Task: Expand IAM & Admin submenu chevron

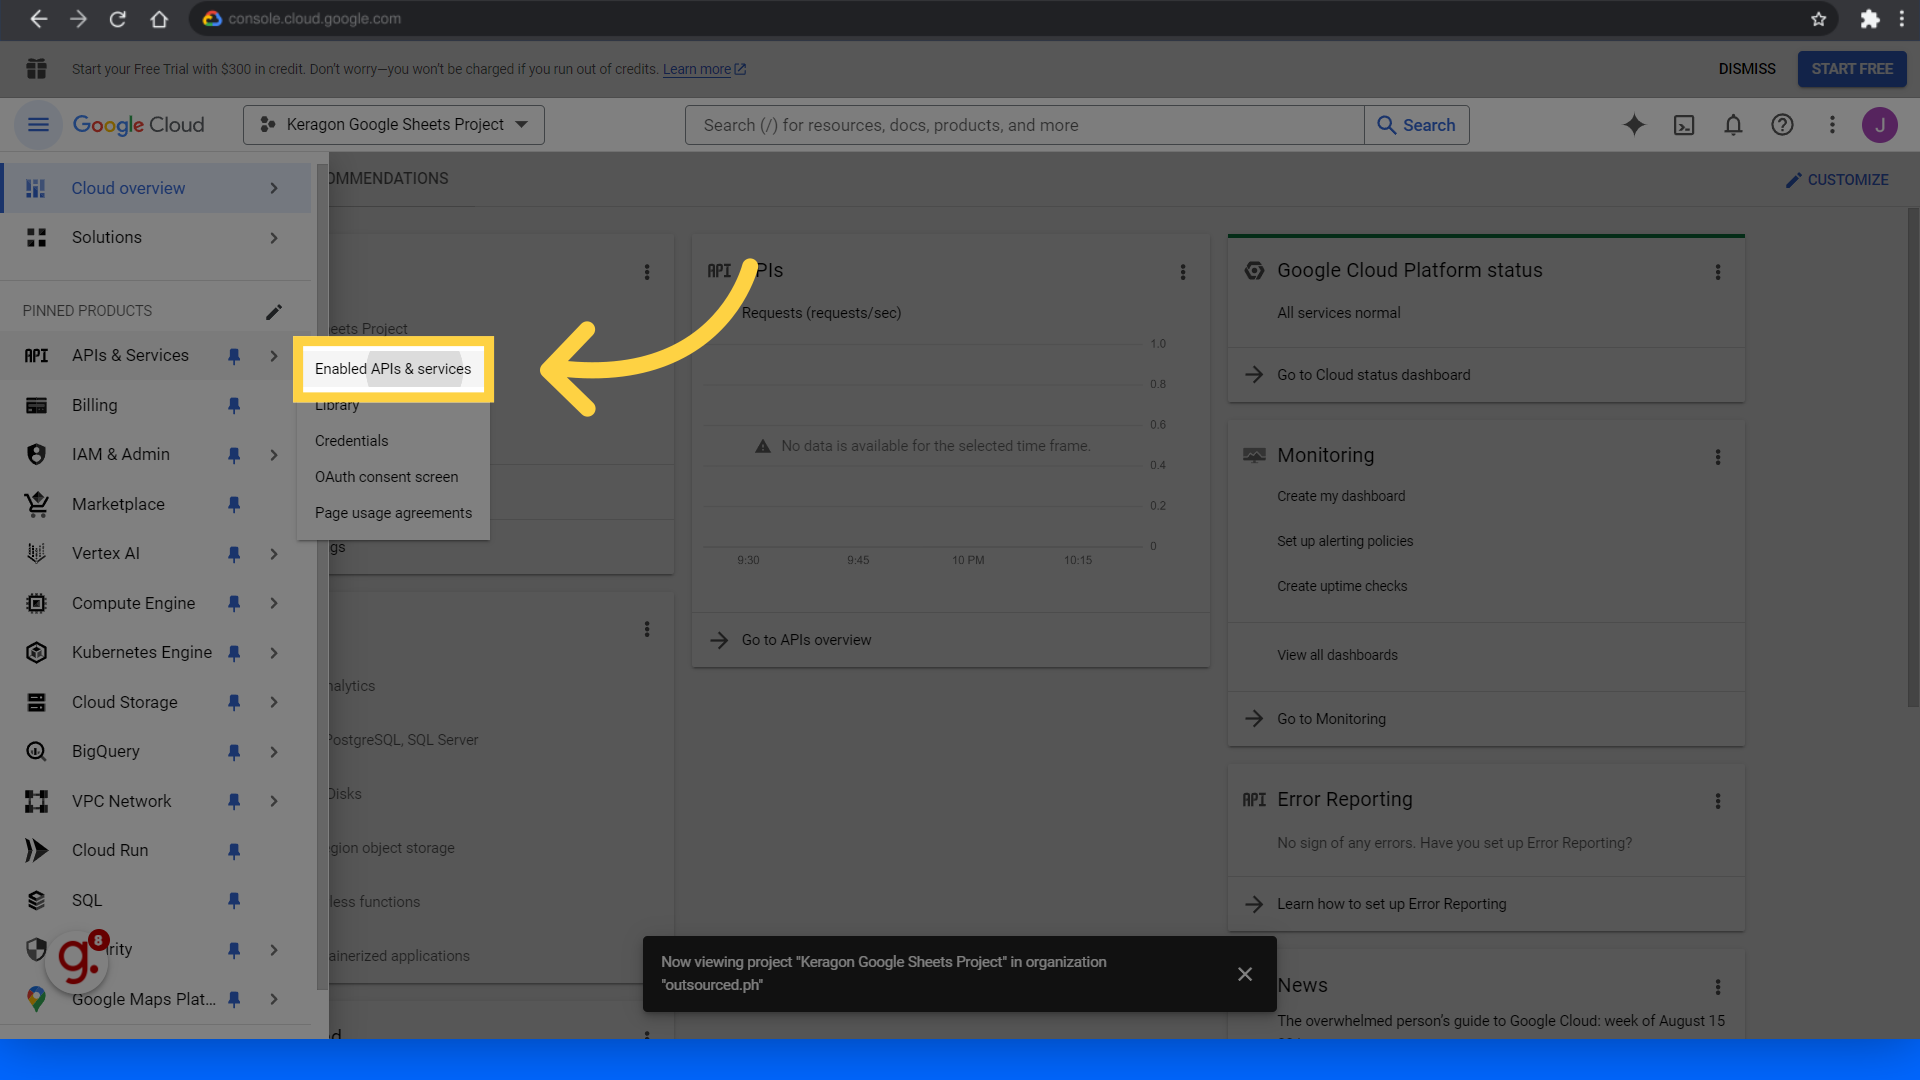Action: point(274,455)
